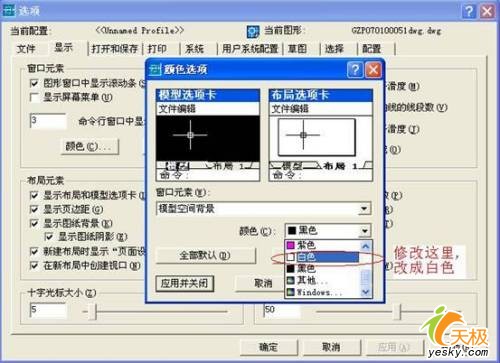
Task: Open the 用户系统配置 tab
Action: (250, 49)
